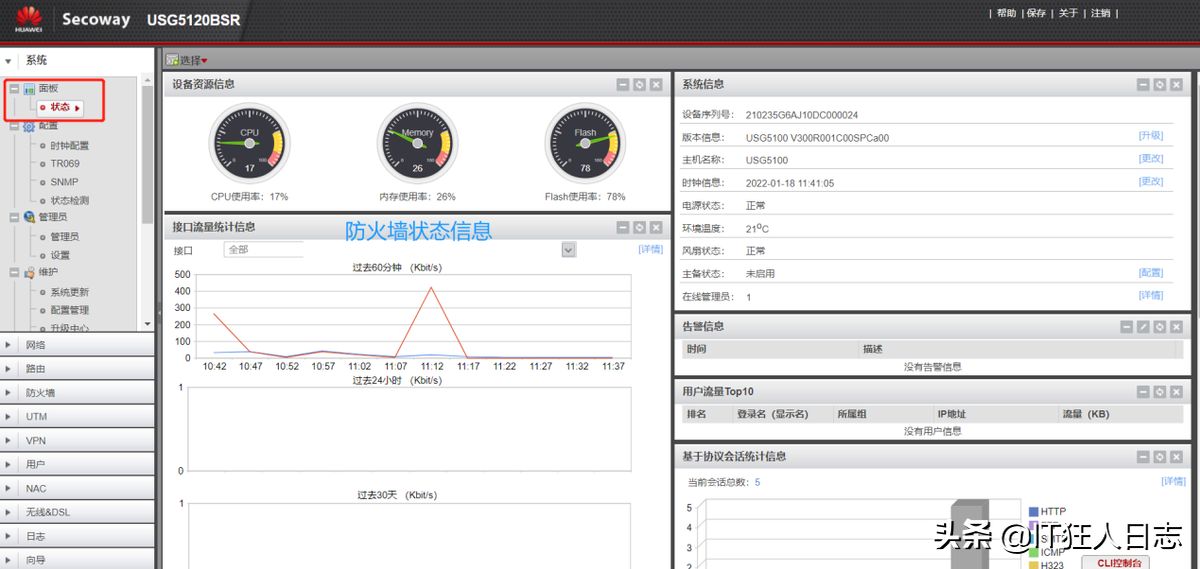Collapse the 系统信息 panel with minus icon

(x=1143, y=85)
